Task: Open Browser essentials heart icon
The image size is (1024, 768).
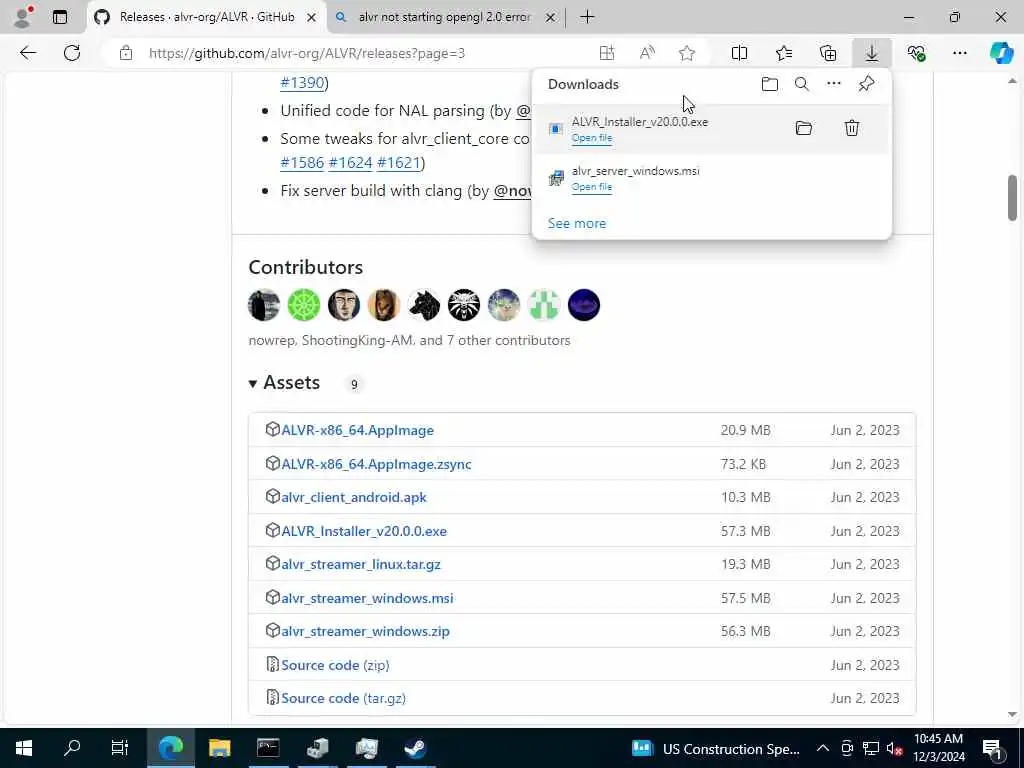Action: coord(916,53)
